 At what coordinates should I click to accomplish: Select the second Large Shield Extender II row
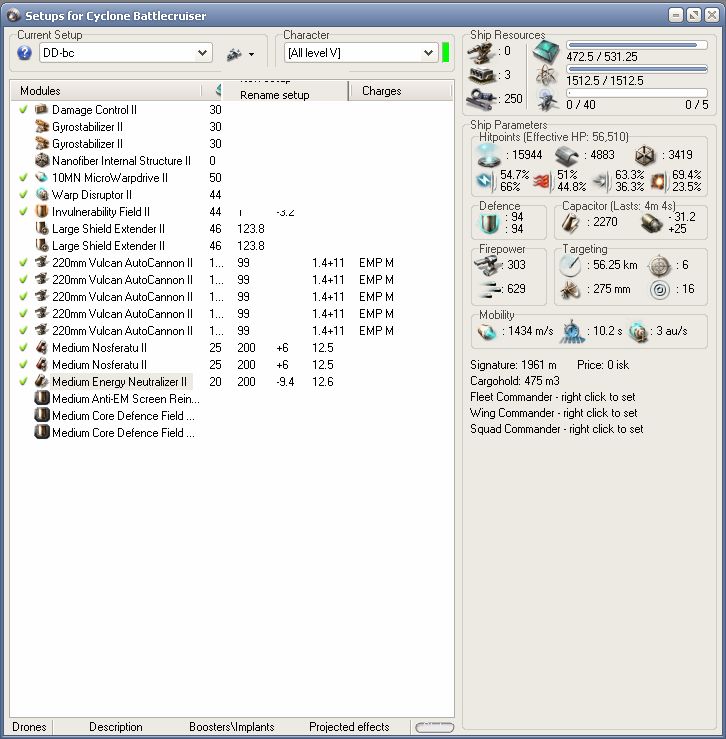pos(231,246)
